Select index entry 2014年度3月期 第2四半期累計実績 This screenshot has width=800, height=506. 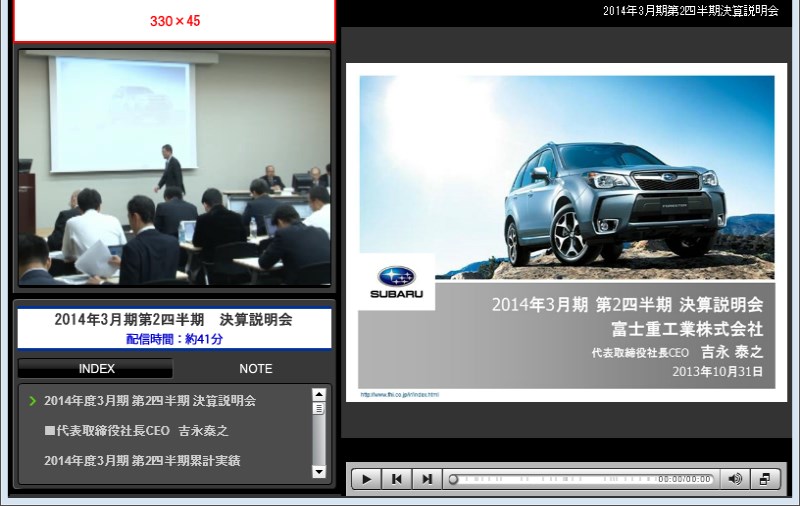click(142, 461)
